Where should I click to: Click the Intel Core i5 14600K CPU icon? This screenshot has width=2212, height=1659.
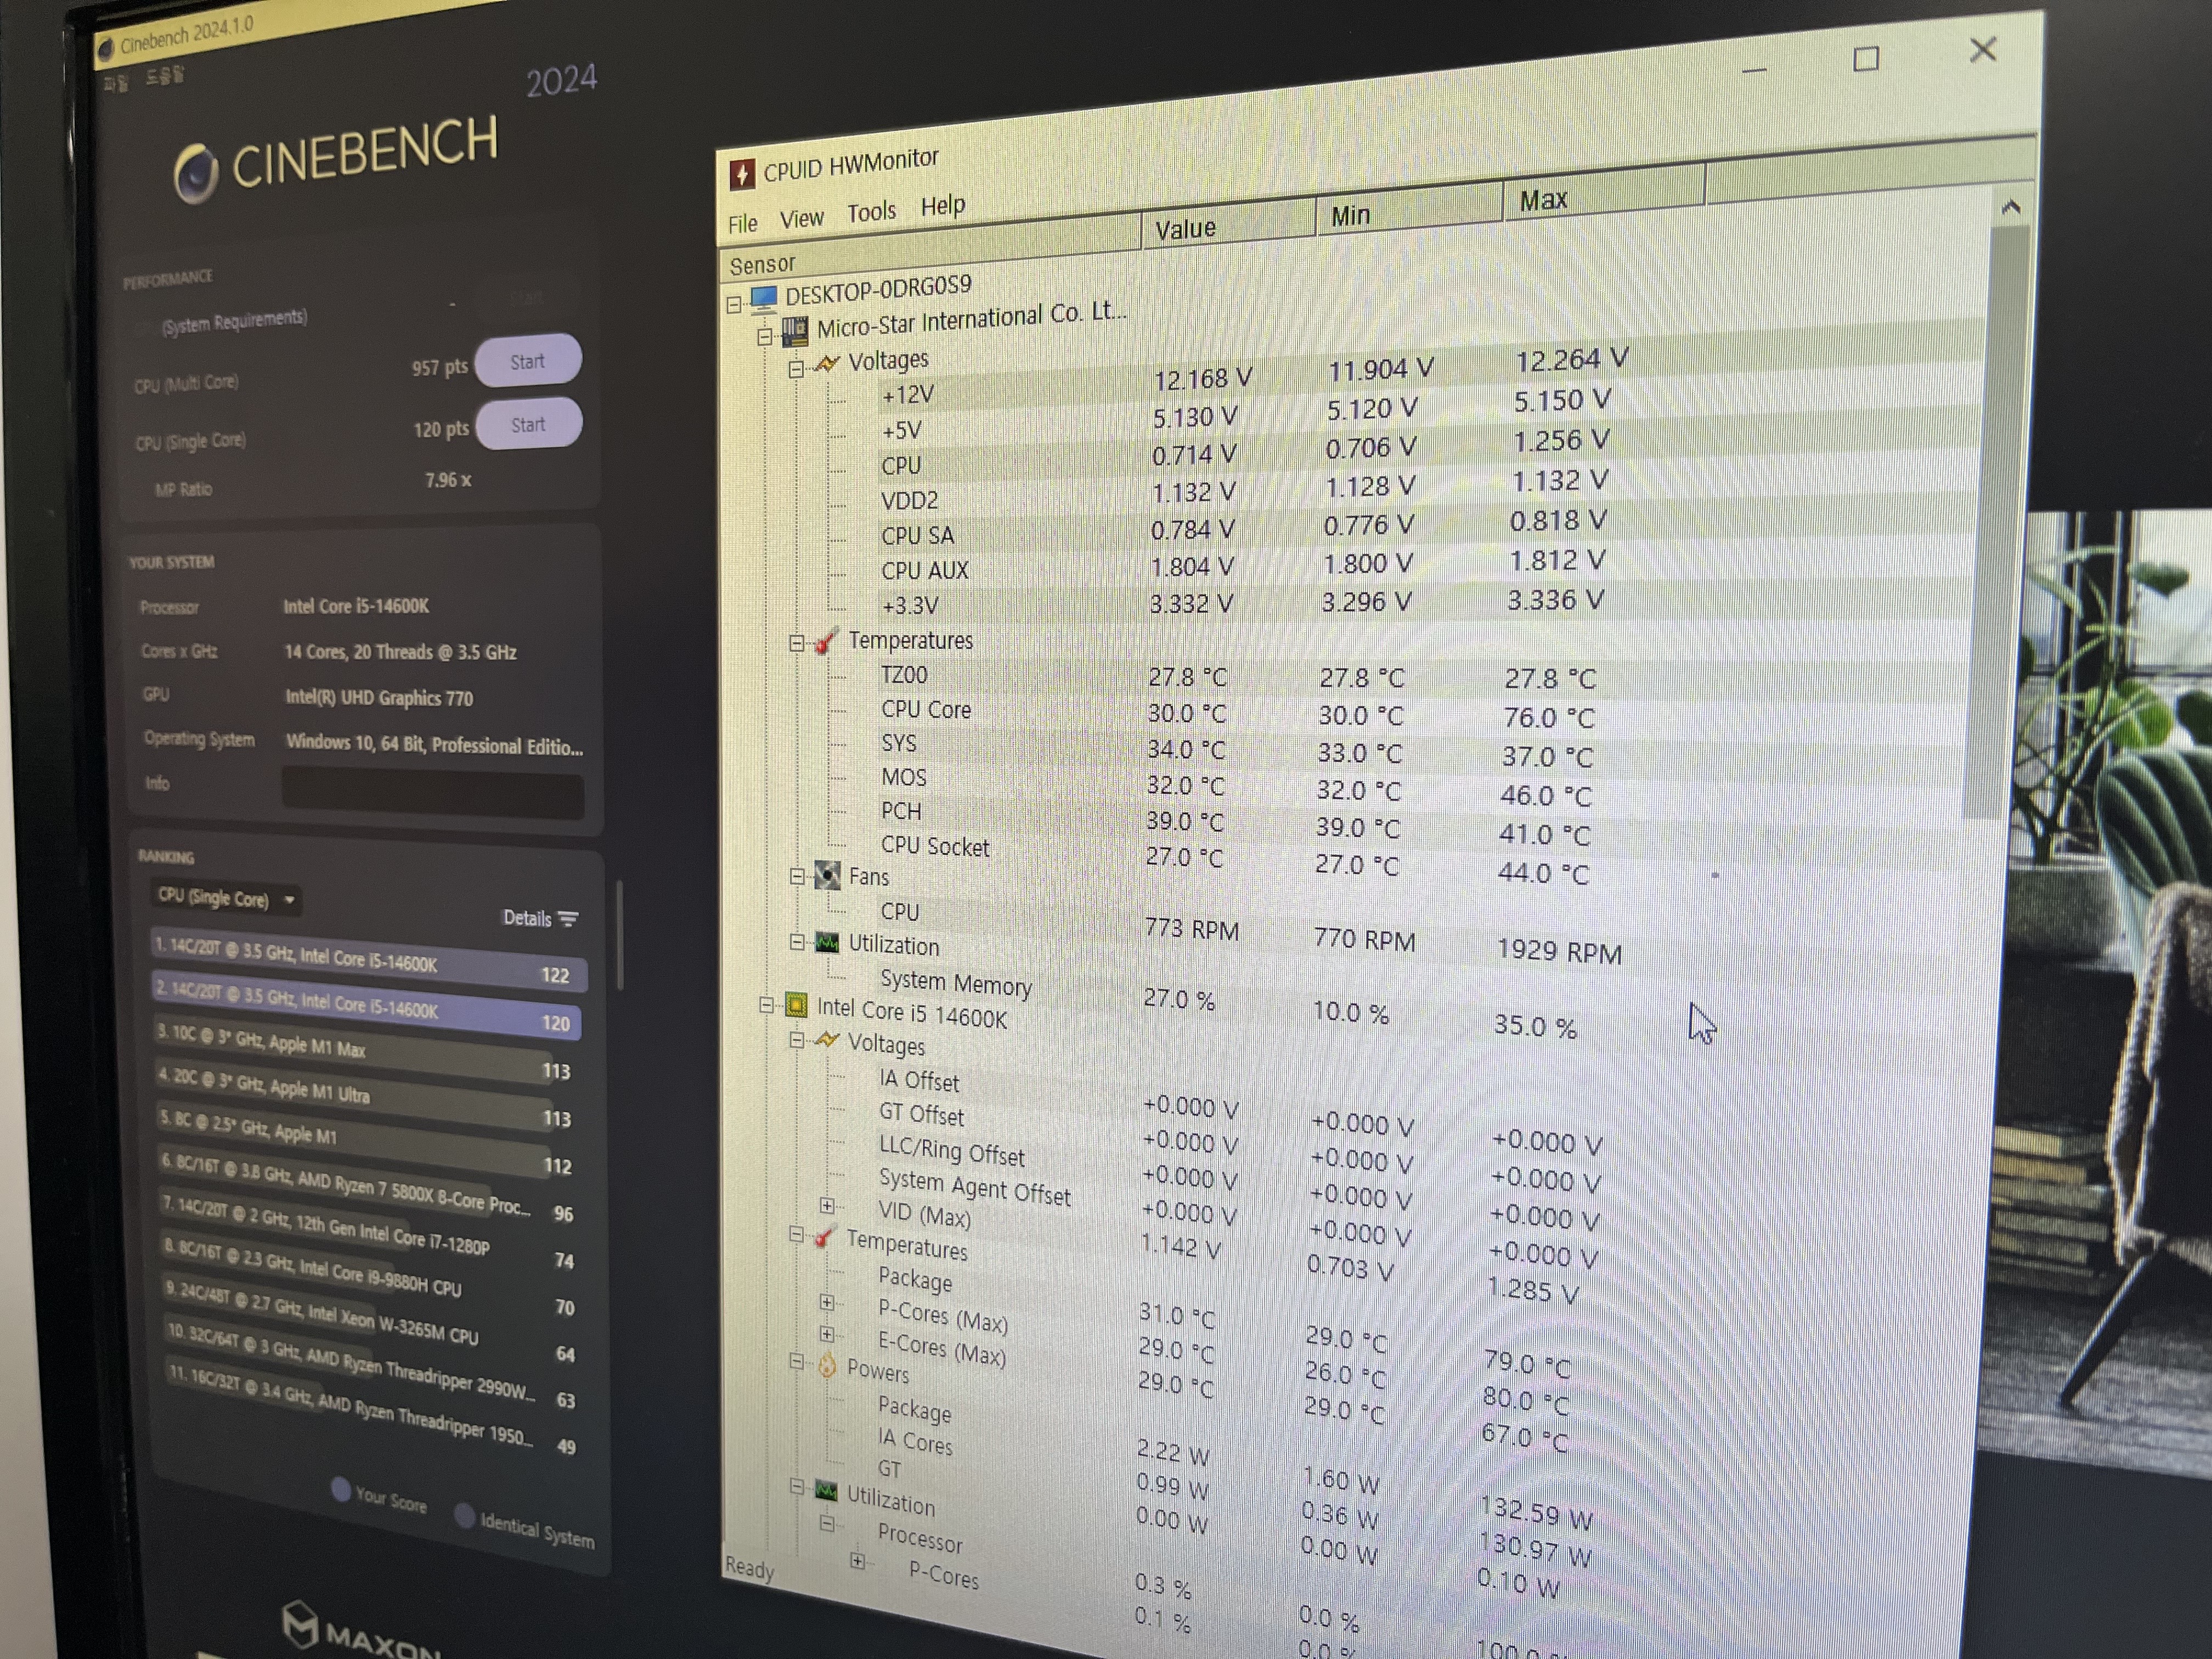coord(796,1005)
